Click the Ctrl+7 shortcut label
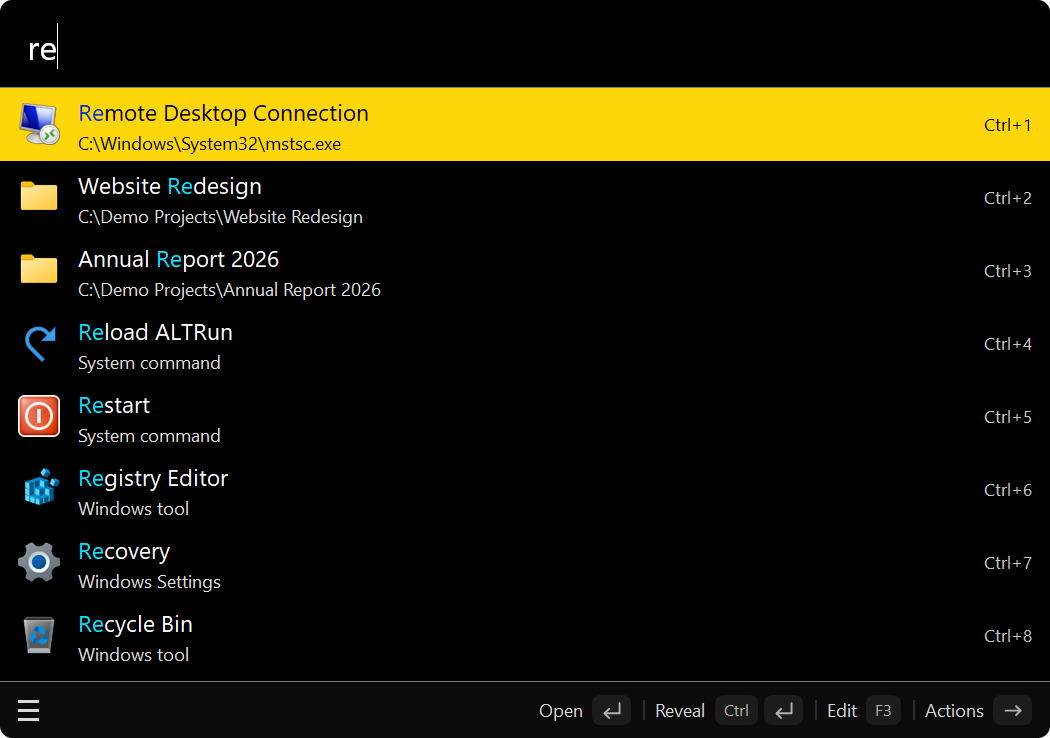The height and width of the screenshot is (738, 1050). [1008, 563]
